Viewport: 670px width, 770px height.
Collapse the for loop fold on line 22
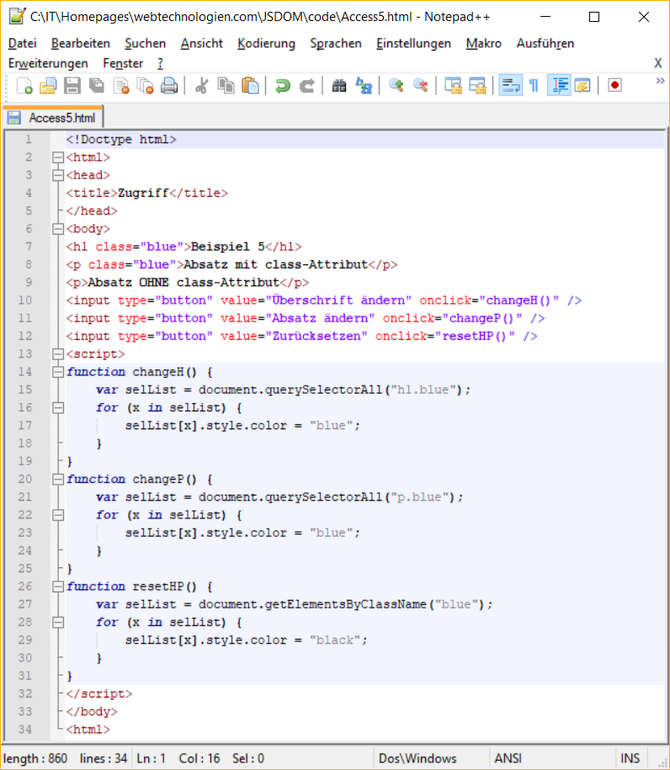(x=58, y=515)
